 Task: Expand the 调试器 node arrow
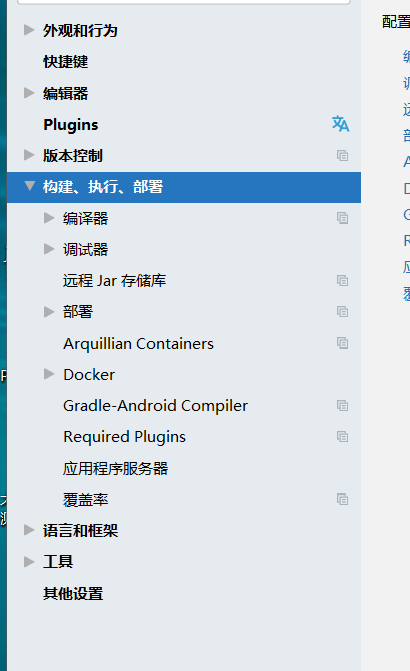49,249
